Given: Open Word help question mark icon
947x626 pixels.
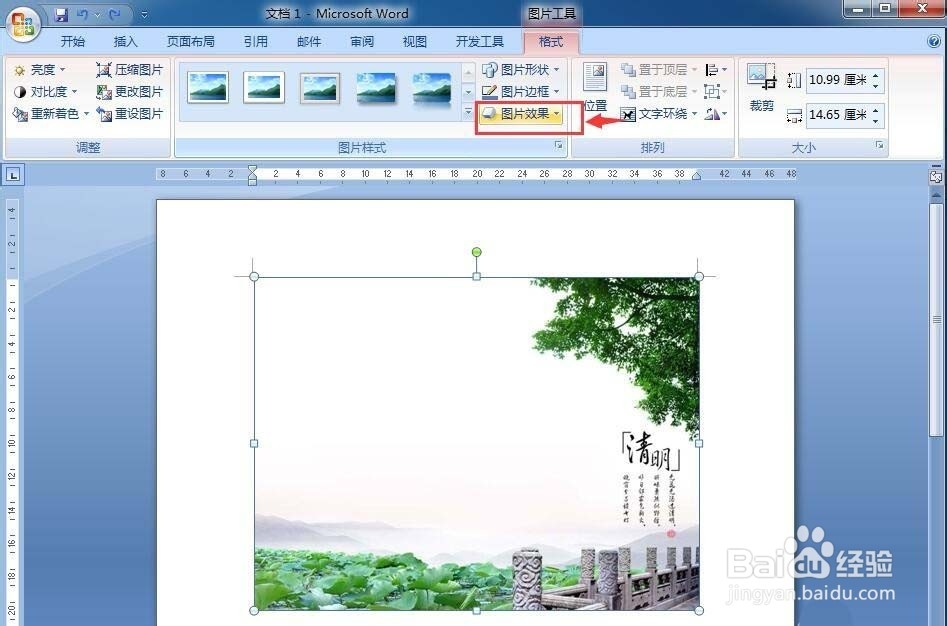Looking at the screenshot, I should click(934, 41).
